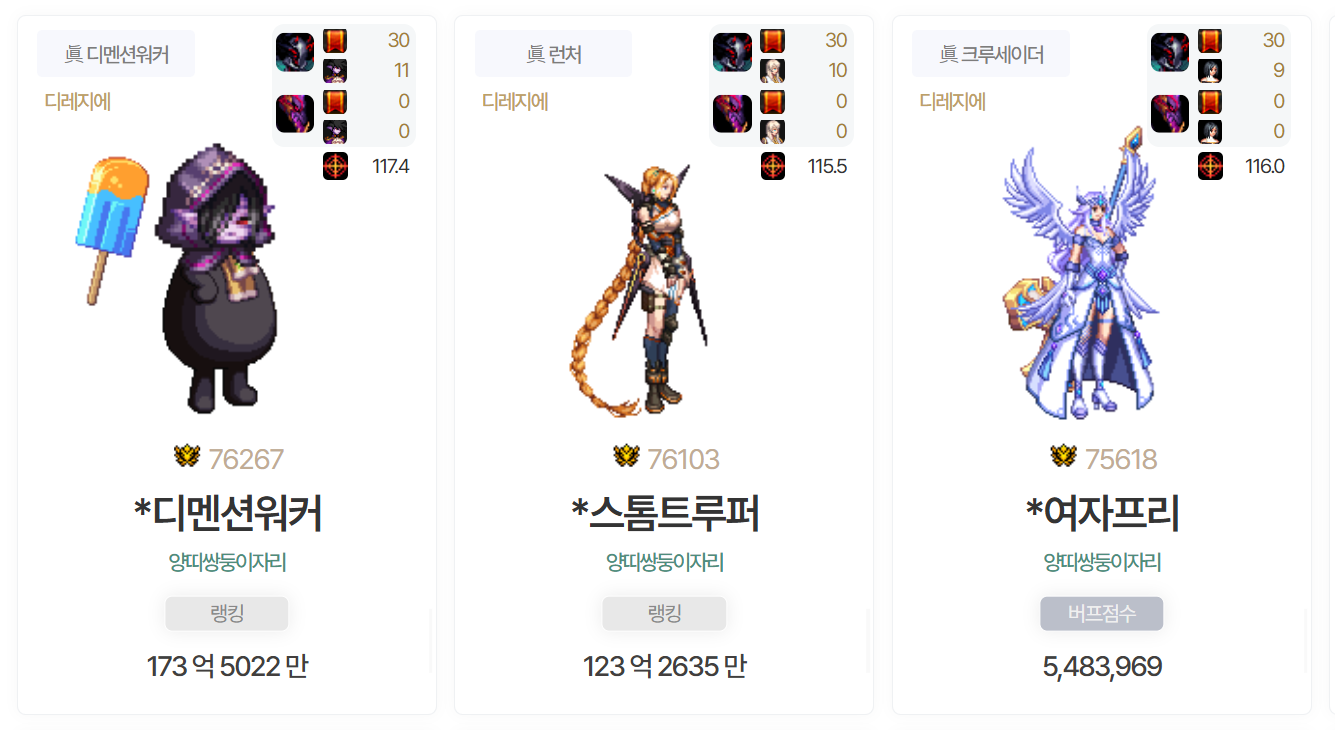The width and height of the screenshot is (1335, 730).
Task: Select the 眞 디멘션워커 class tag
Action: (x=116, y=54)
